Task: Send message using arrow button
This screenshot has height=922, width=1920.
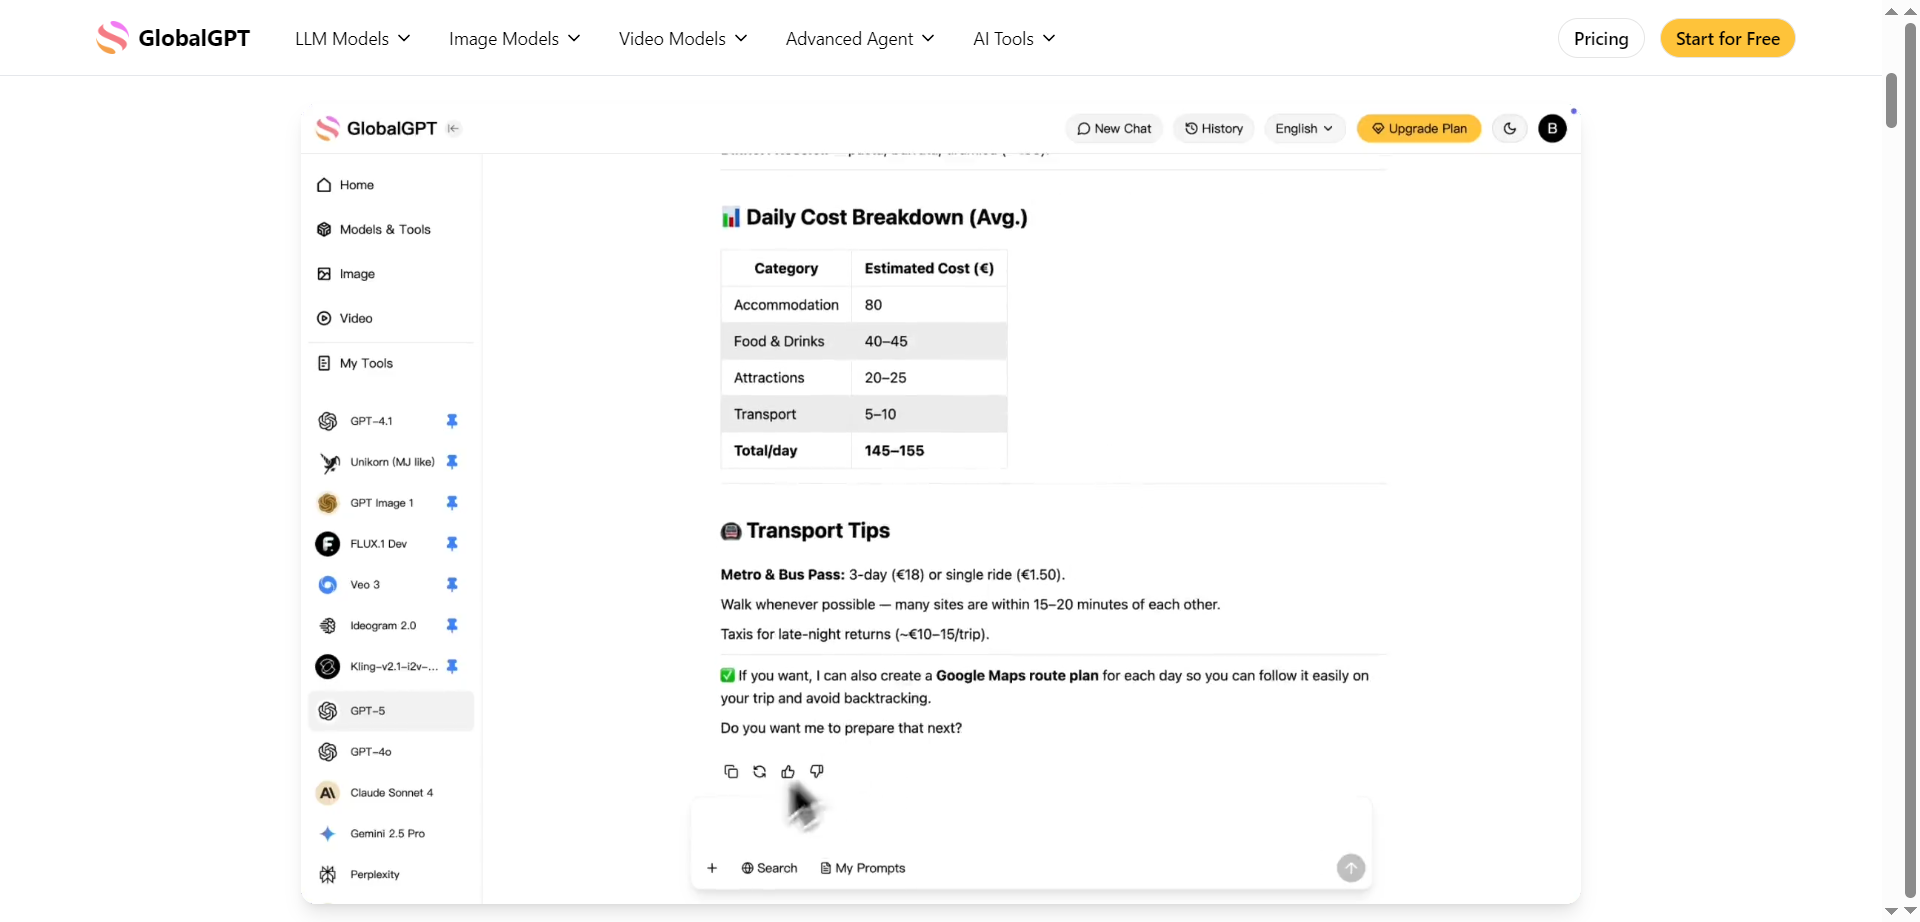Action: [1350, 867]
